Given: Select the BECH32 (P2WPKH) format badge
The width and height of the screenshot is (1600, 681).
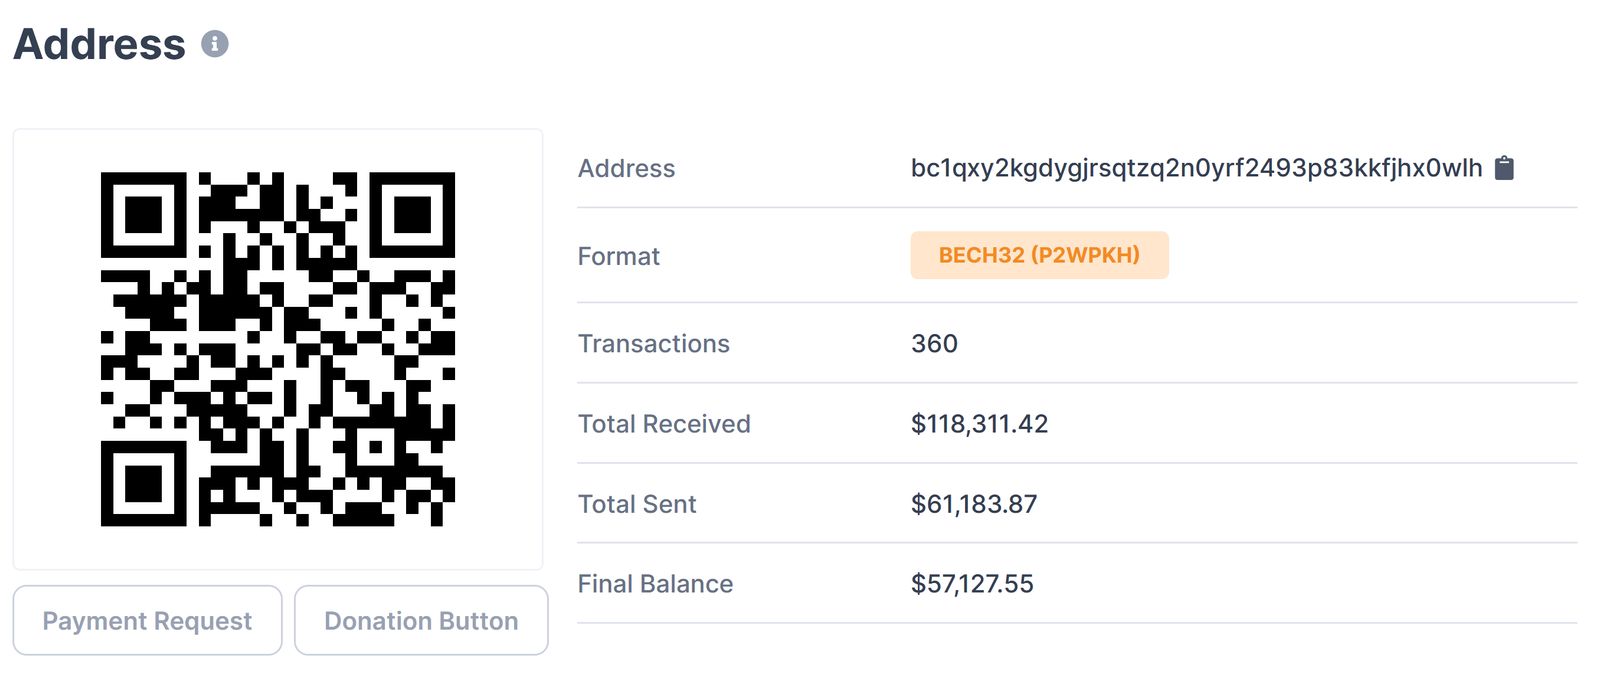Looking at the screenshot, I should pyautogui.click(x=1039, y=255).
